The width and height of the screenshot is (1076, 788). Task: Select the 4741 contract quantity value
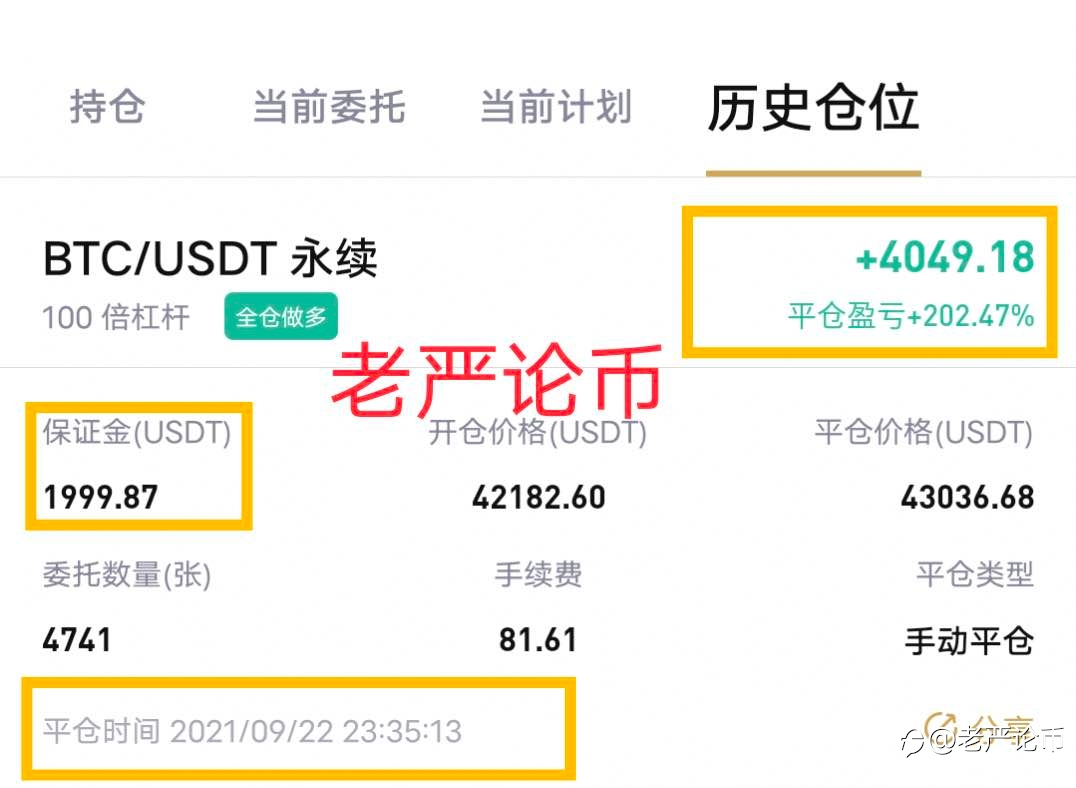(77, 640)
